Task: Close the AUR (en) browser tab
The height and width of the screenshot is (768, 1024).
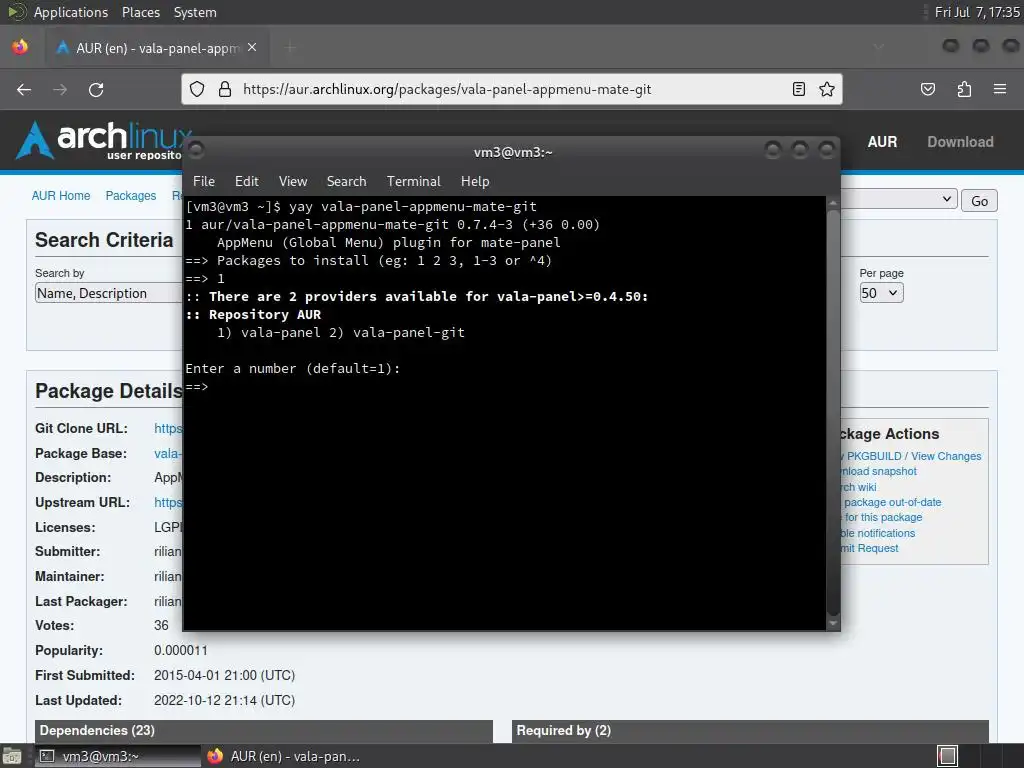Action: (252, 48)
